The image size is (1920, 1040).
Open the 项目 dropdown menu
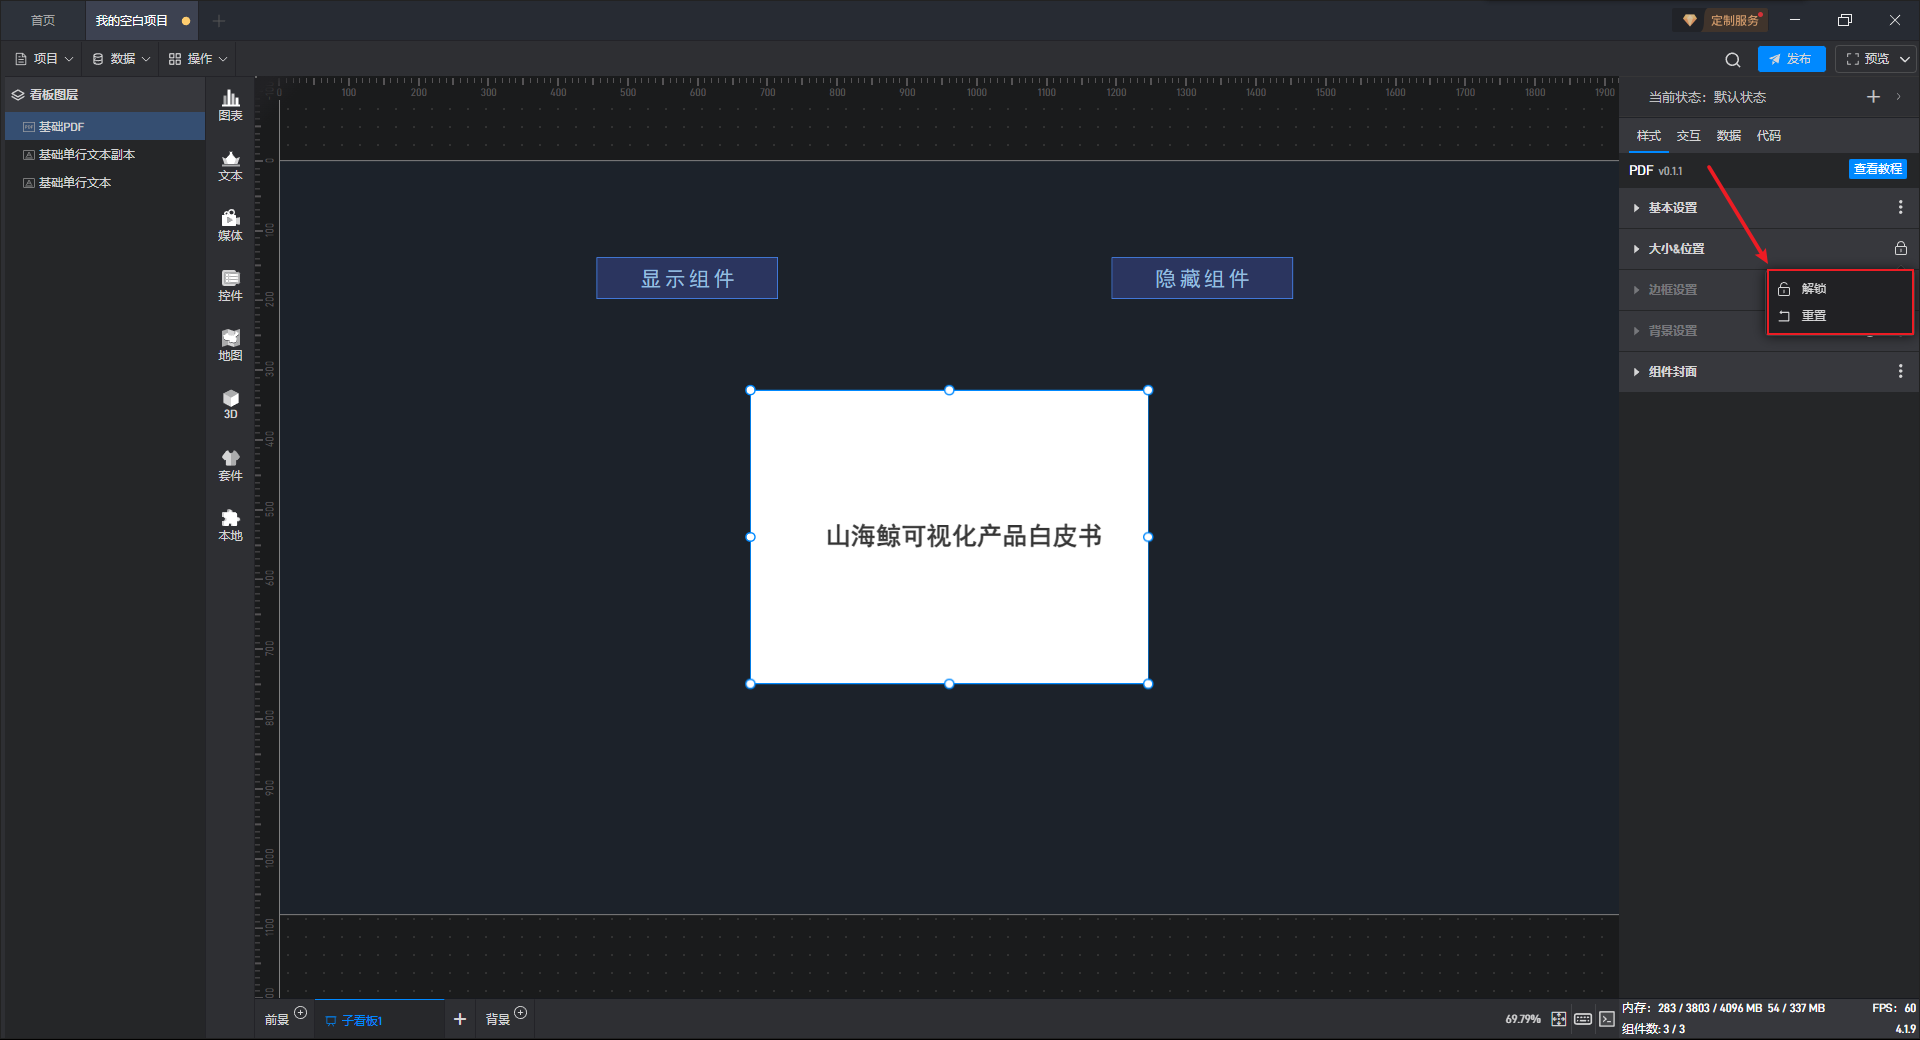[x=45, y=59]
